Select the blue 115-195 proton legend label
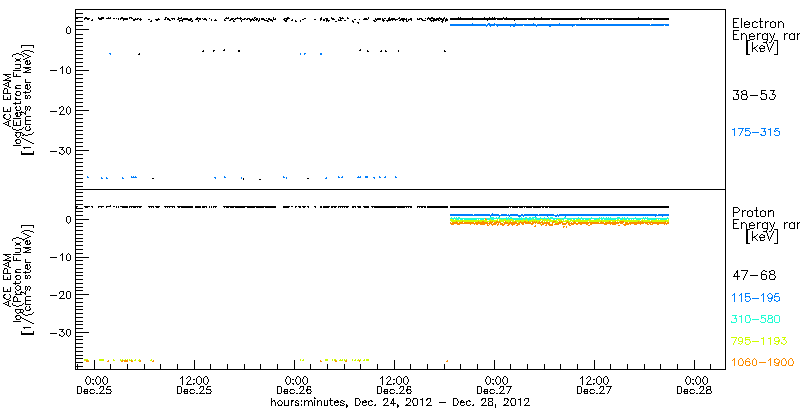Screen dimensions: 800x410 click(x=756, y=298)
